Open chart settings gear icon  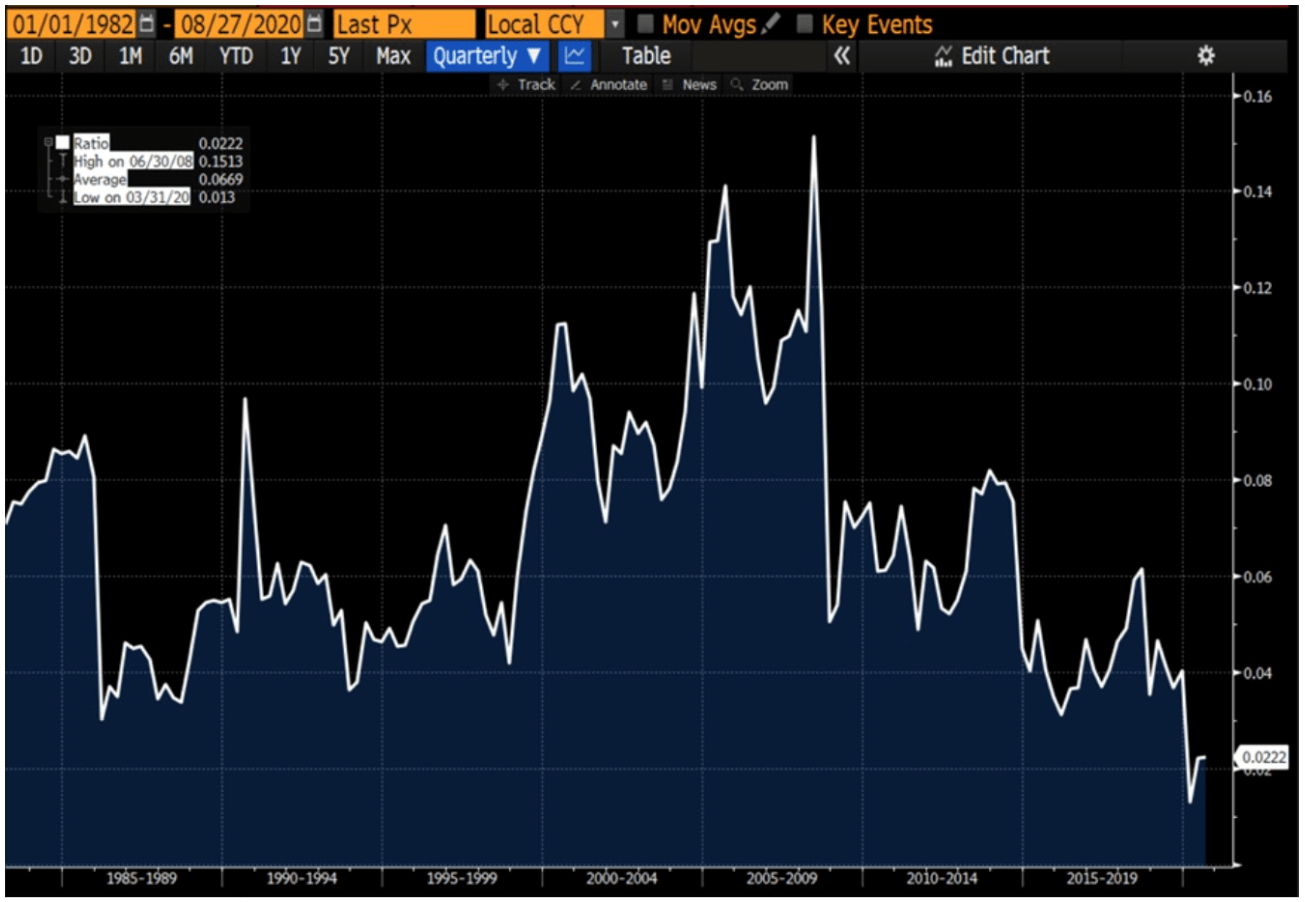point(1206,56)
